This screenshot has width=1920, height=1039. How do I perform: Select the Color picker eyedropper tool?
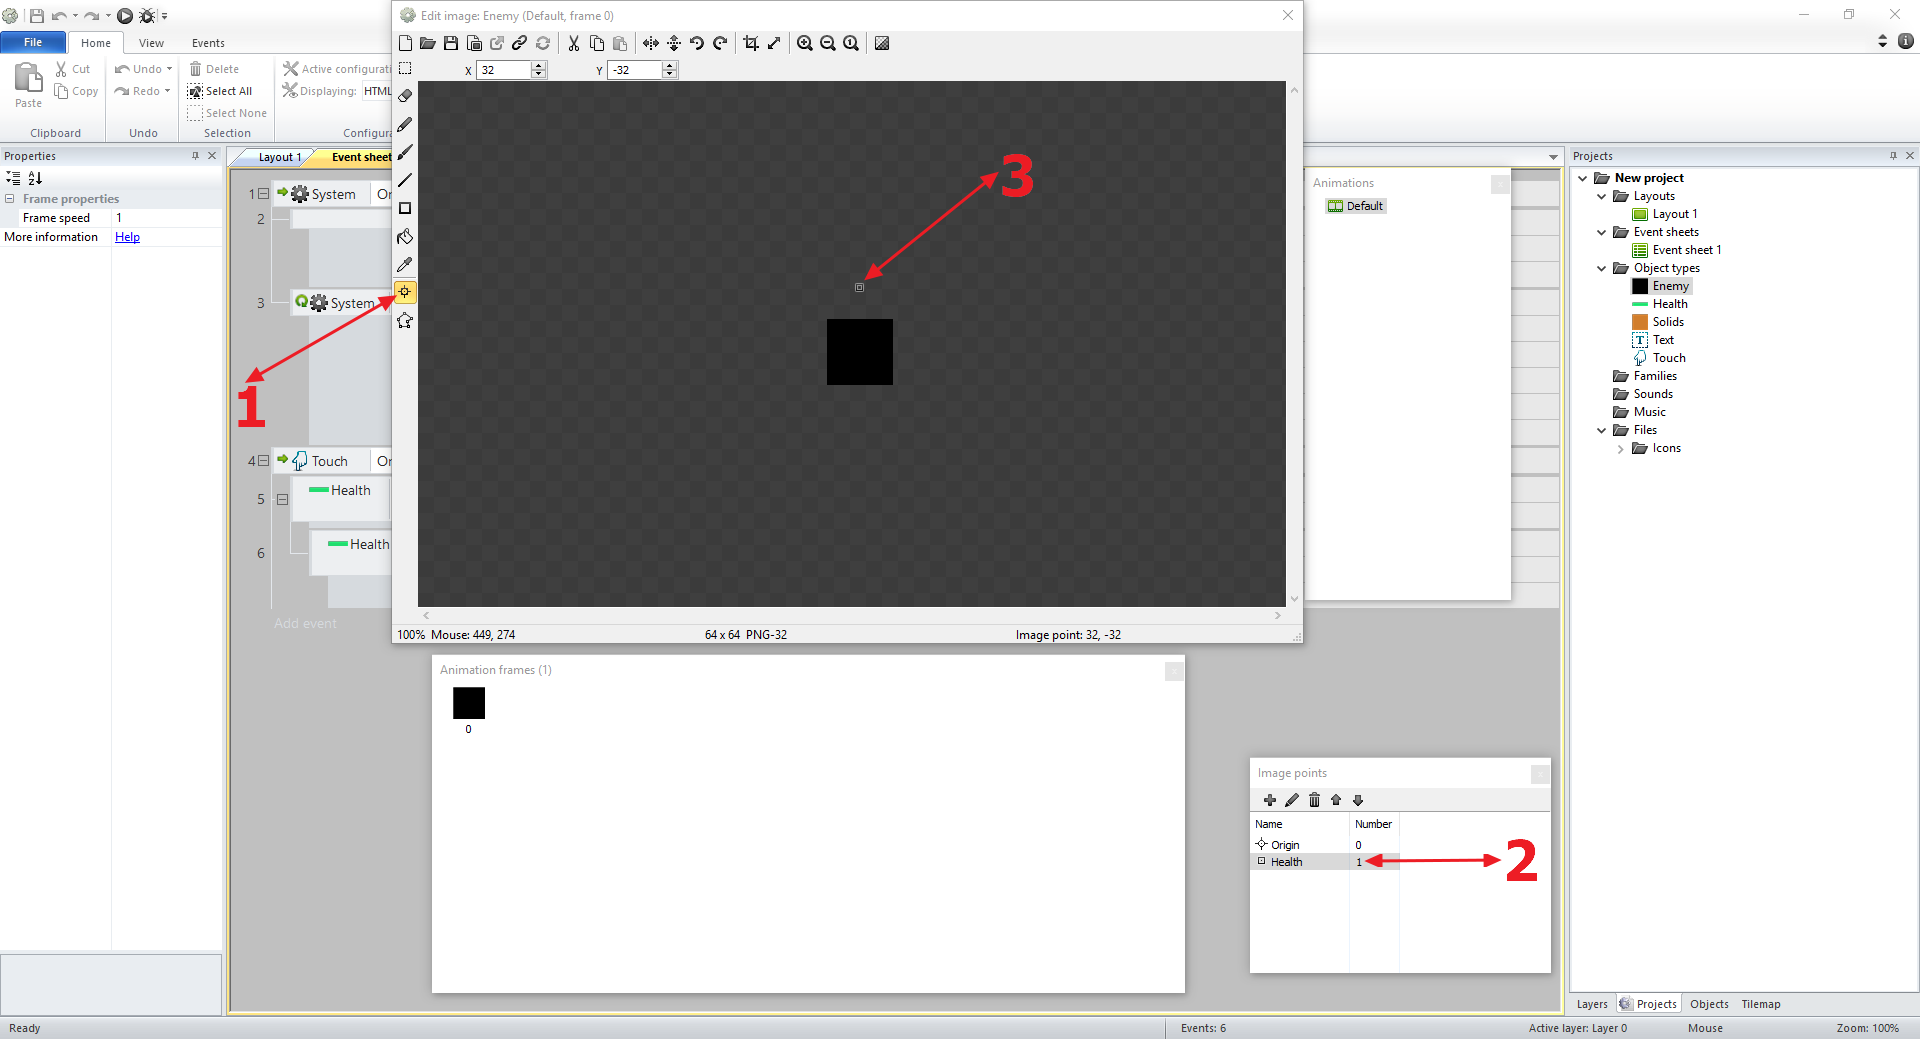(405, 264)
